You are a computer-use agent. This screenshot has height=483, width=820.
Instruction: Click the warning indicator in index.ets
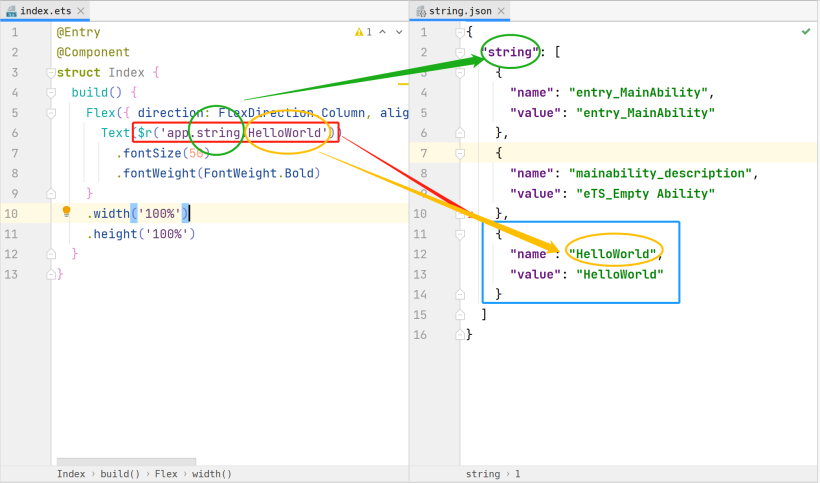(360, 32)
